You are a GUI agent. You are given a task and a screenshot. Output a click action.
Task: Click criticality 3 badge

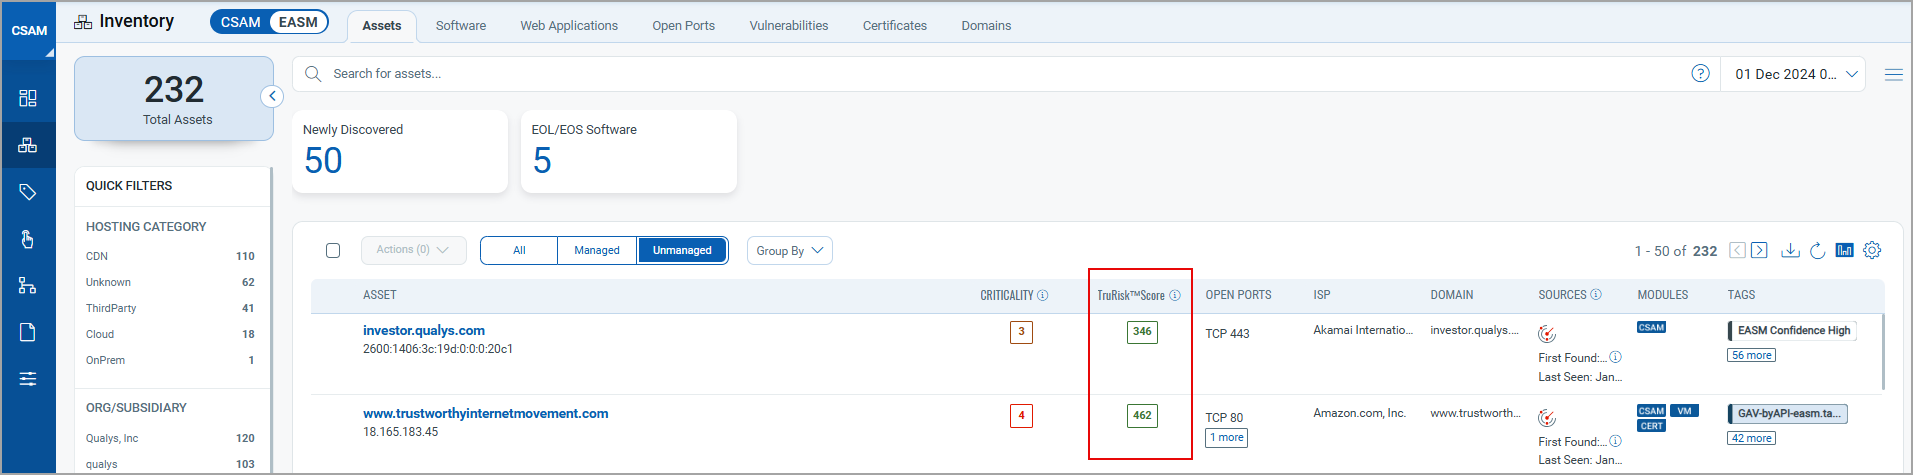tap(1021, 332)
